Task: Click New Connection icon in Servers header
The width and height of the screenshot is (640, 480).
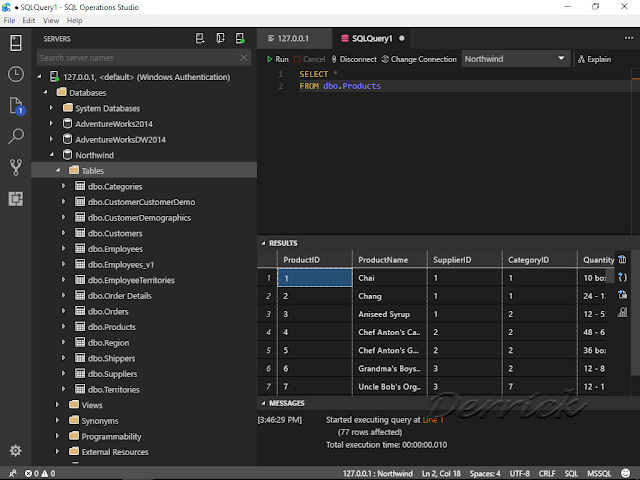Action: coord(200,38)
